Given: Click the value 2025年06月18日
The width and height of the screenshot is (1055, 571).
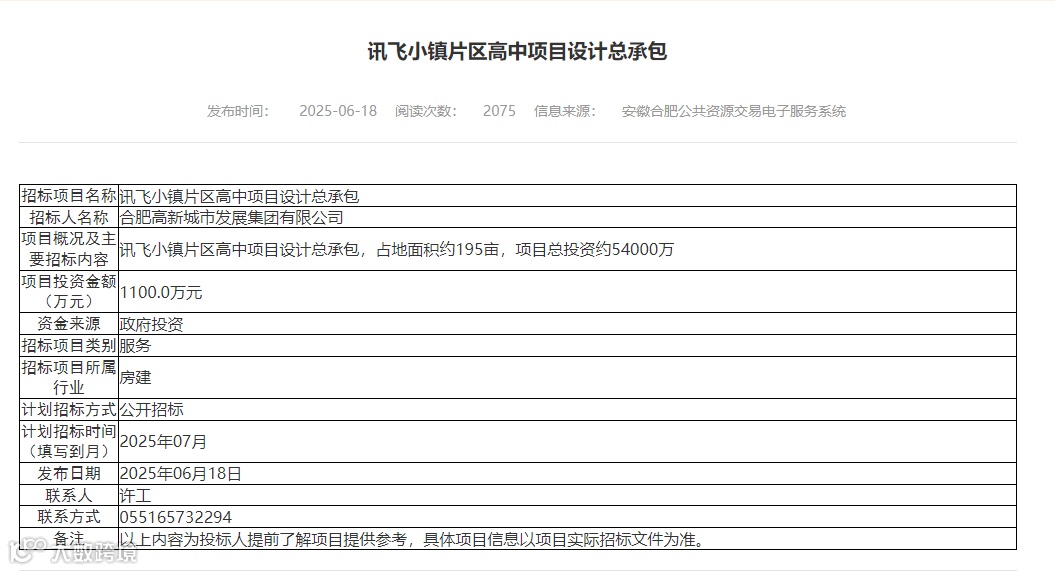Looking at the screenshot, I should tap(180, 473).
